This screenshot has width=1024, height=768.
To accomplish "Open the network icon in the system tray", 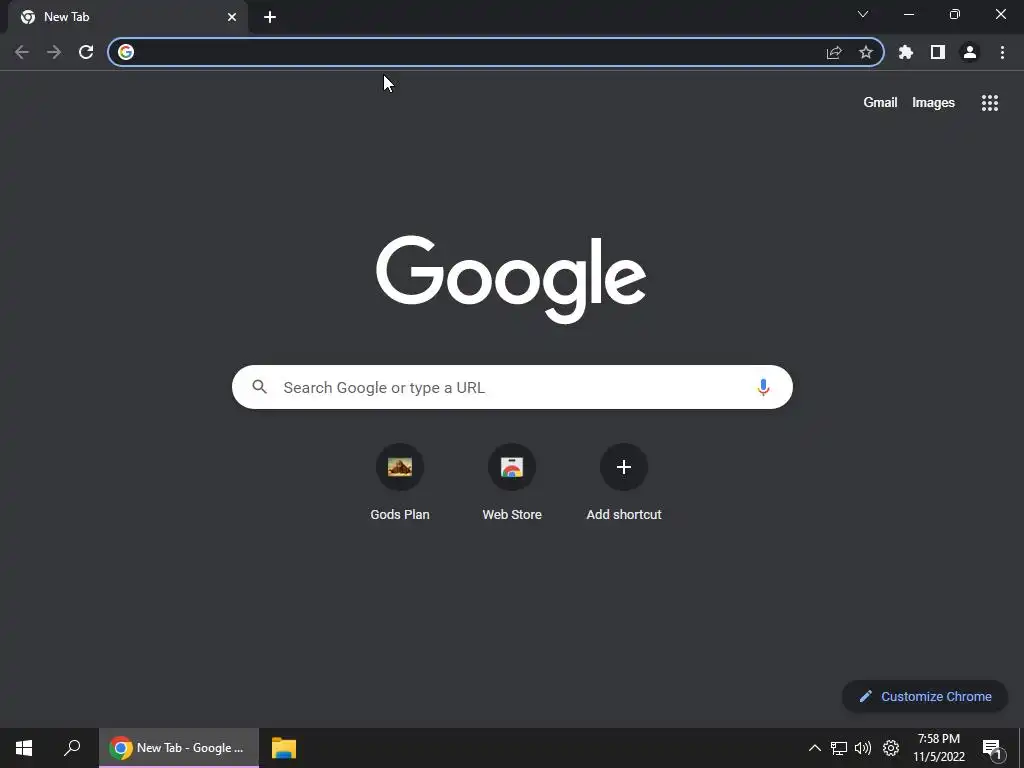I will [839, 748].
